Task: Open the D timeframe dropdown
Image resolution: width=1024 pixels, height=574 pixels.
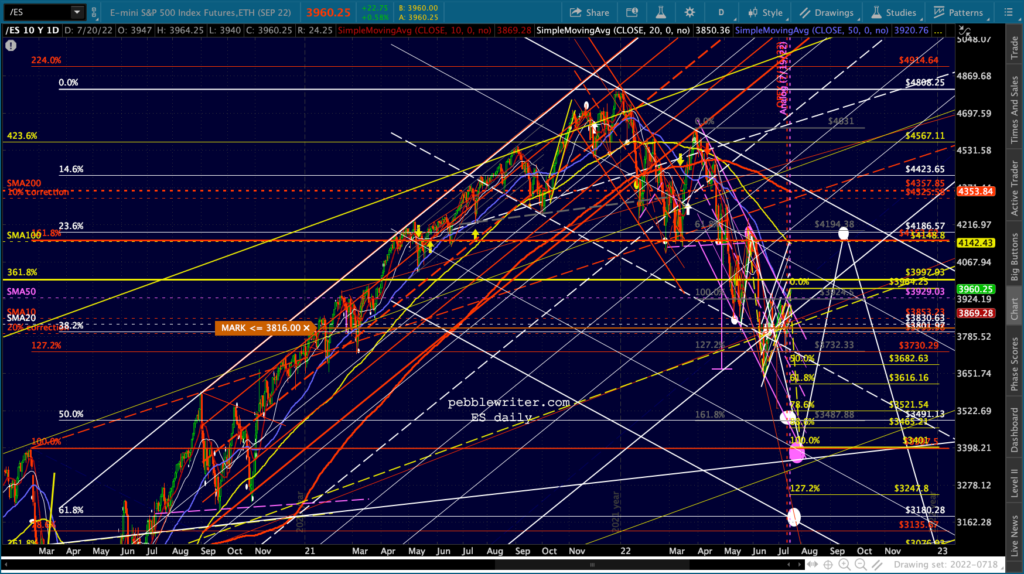Action: tap(721, 12)
